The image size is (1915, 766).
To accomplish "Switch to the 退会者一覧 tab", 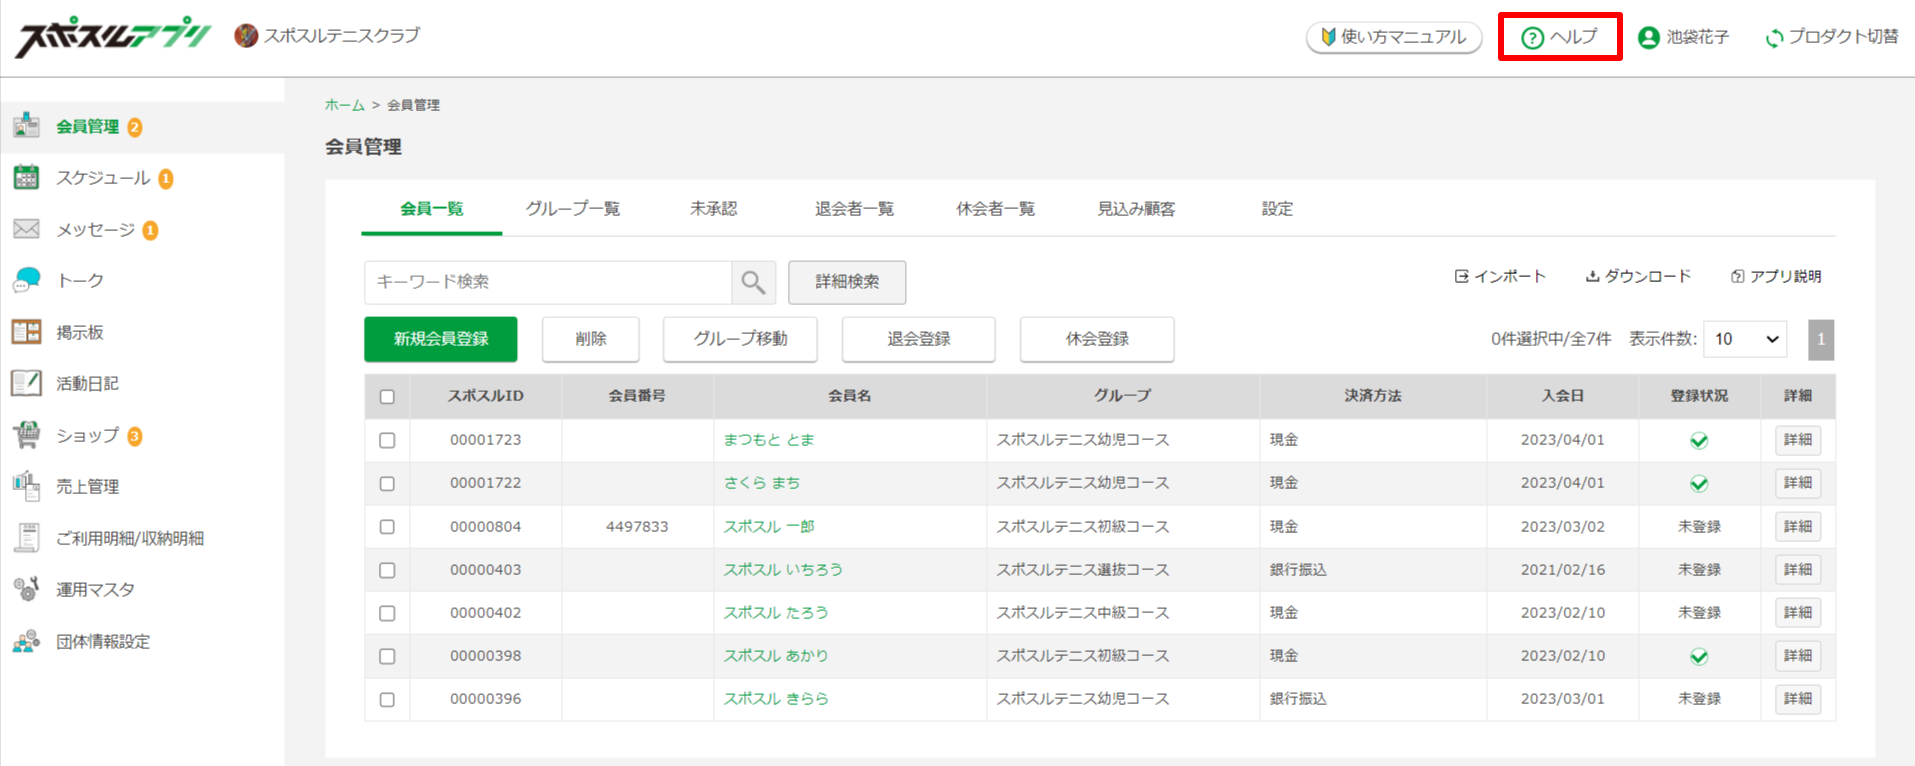I will point(854,208).
